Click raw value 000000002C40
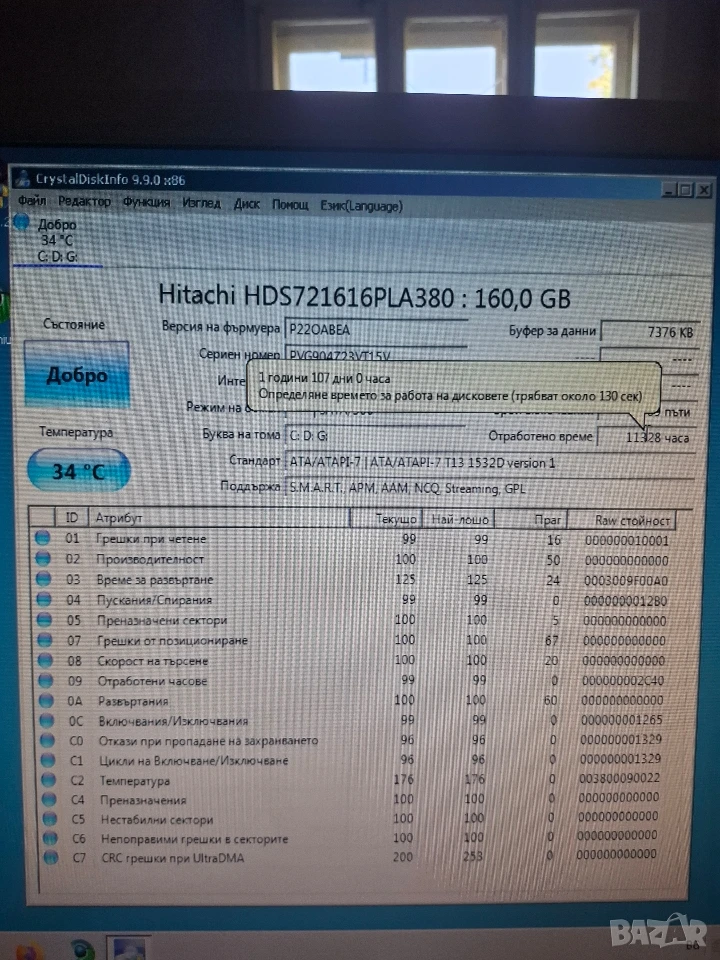 [623, 680]
